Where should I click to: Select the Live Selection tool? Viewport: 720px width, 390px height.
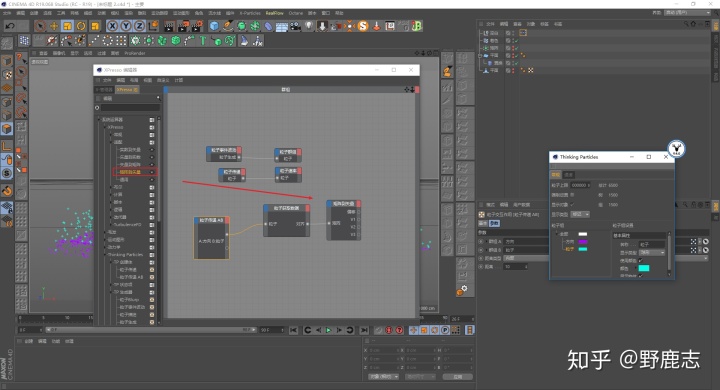[40, 26]
